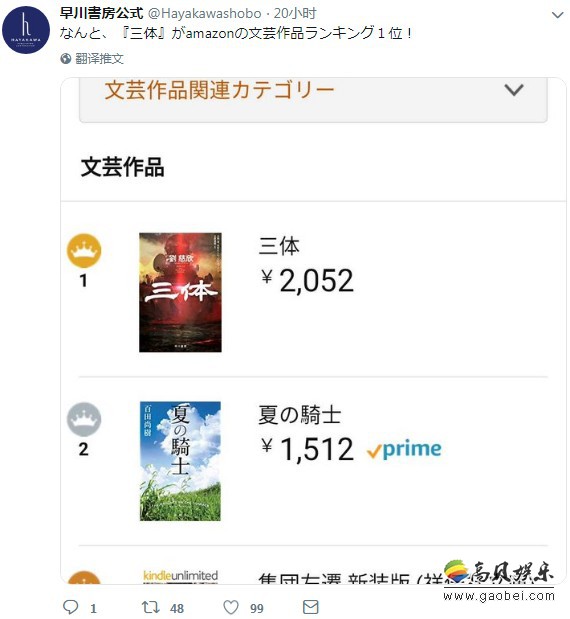The width and height of the screenshot is (570, 619).
Task: Click the Hayakawa profile avatar
Action: [26, 30]
